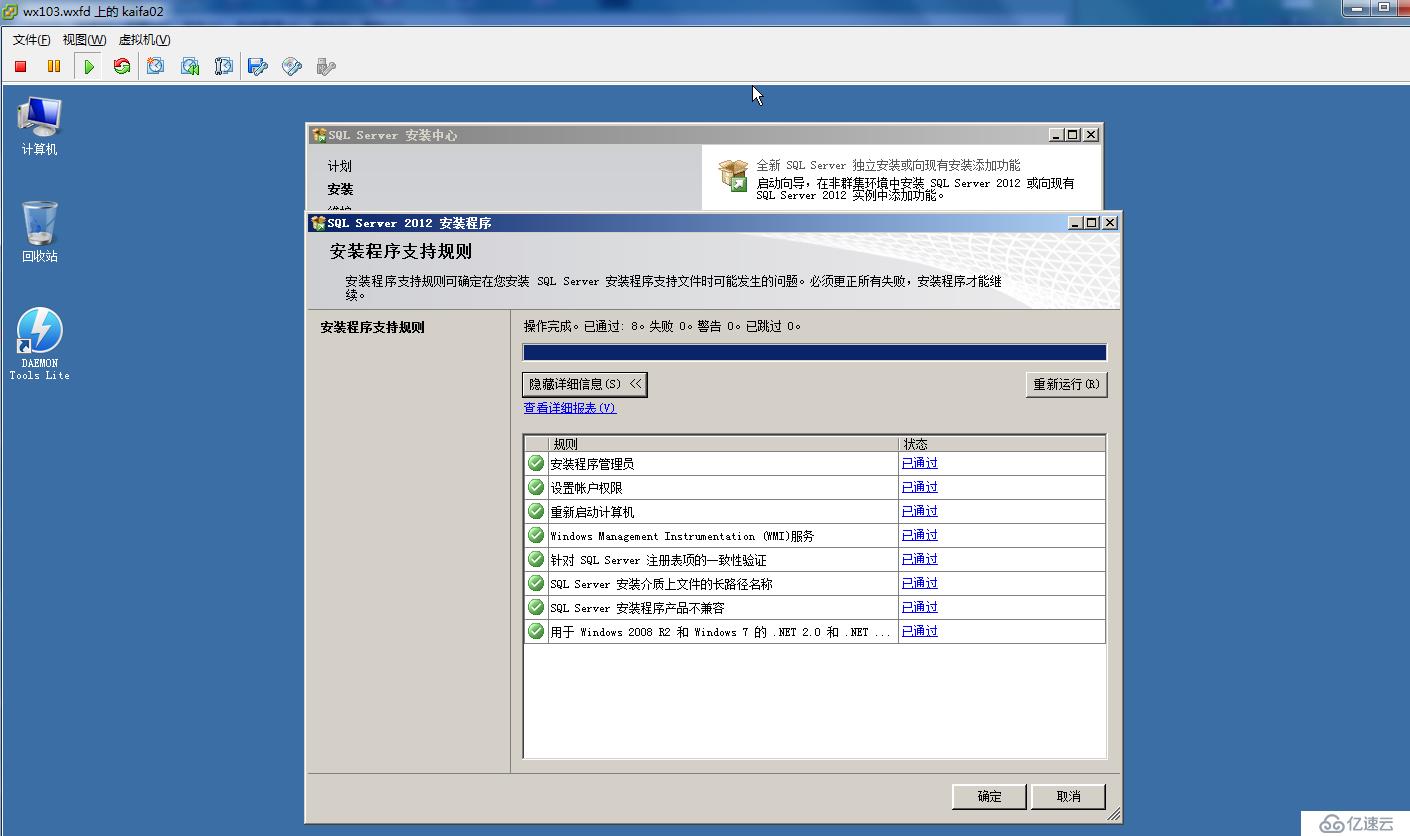Select the 计算机 desktop icon
The image size is (1410, 836).
pyautogui.click(x=40, y=126)
